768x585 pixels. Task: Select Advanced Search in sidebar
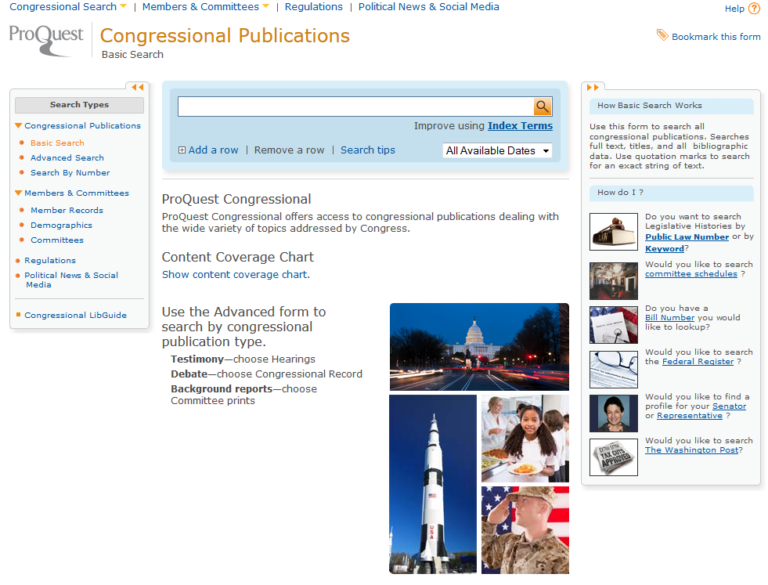click(x=67, y=158)
